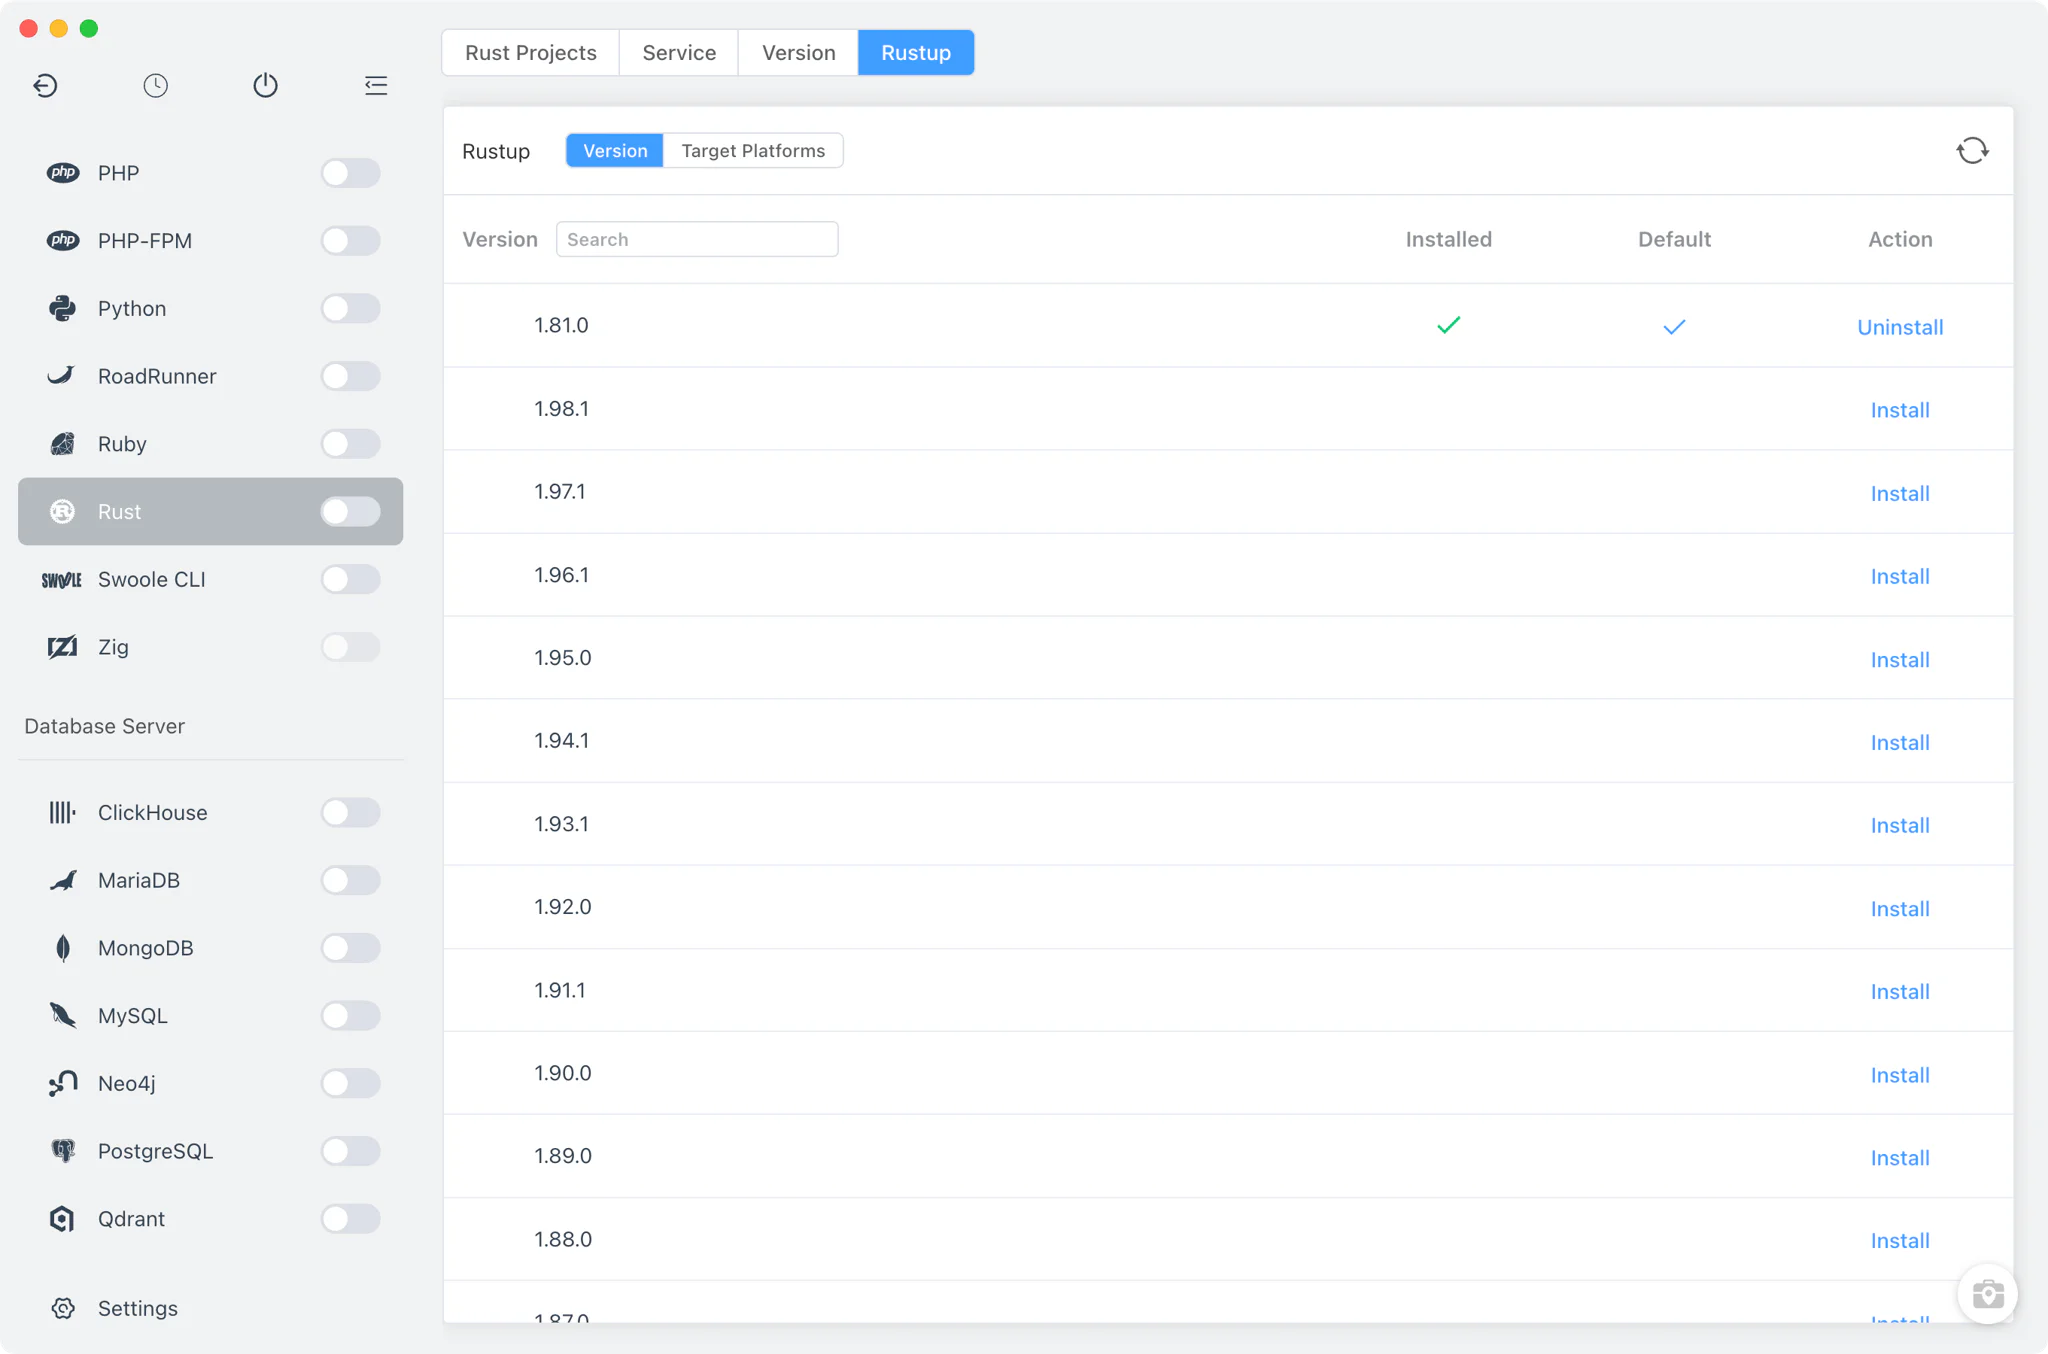Screen dimensions: 2048x1354
Task: Enable the MariaDB switch
Action: [350, 880]
